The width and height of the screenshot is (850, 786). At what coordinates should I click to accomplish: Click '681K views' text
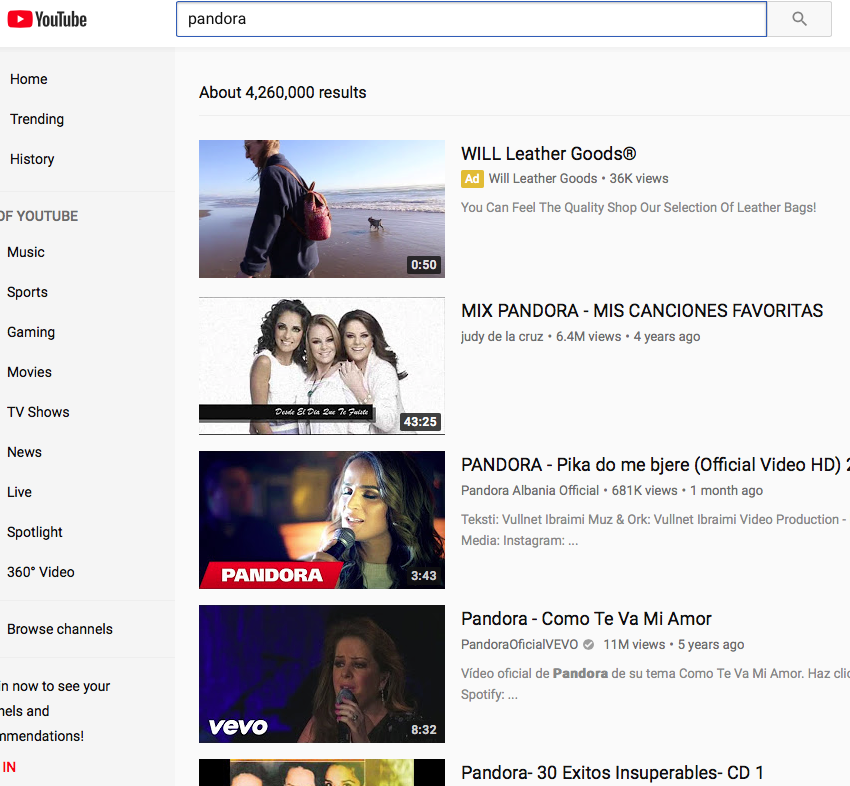click(645, 491)
